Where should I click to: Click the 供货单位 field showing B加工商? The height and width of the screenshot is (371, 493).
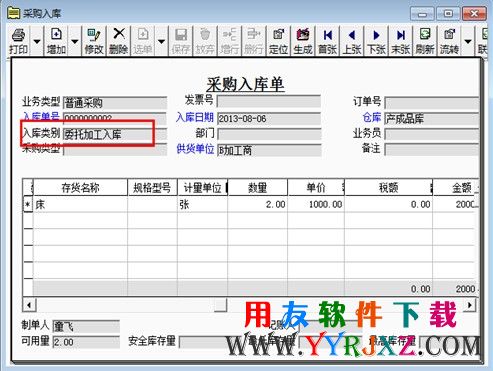pos(269,150)
